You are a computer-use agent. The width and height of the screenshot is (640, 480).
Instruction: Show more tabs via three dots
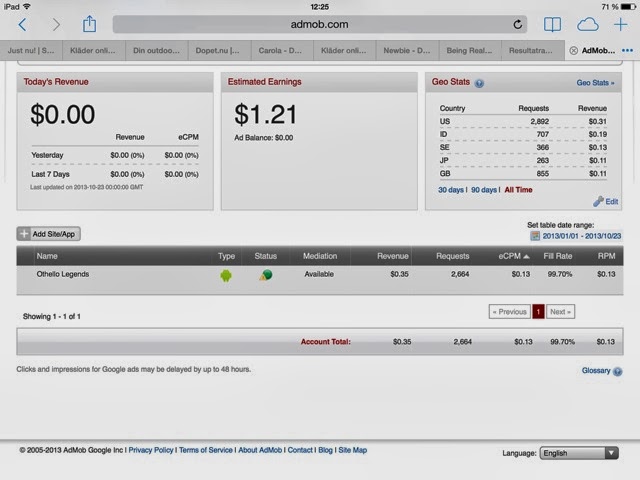627,51
